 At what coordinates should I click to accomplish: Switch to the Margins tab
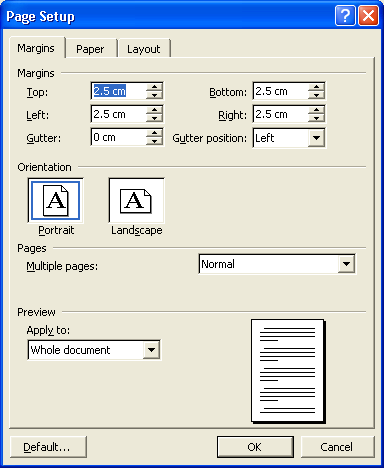(36, 48)
